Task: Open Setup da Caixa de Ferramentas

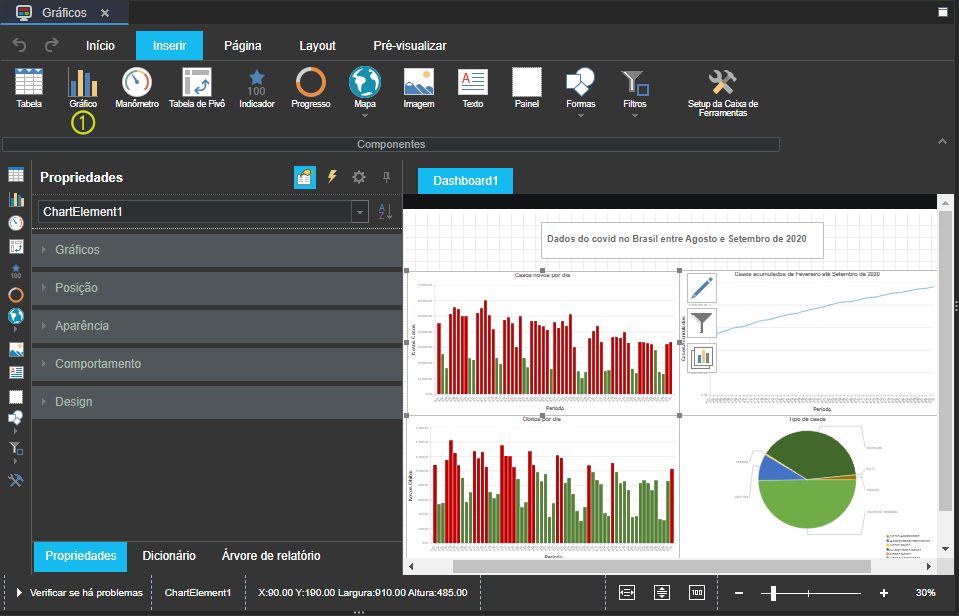Action: [x=723, y=92]
